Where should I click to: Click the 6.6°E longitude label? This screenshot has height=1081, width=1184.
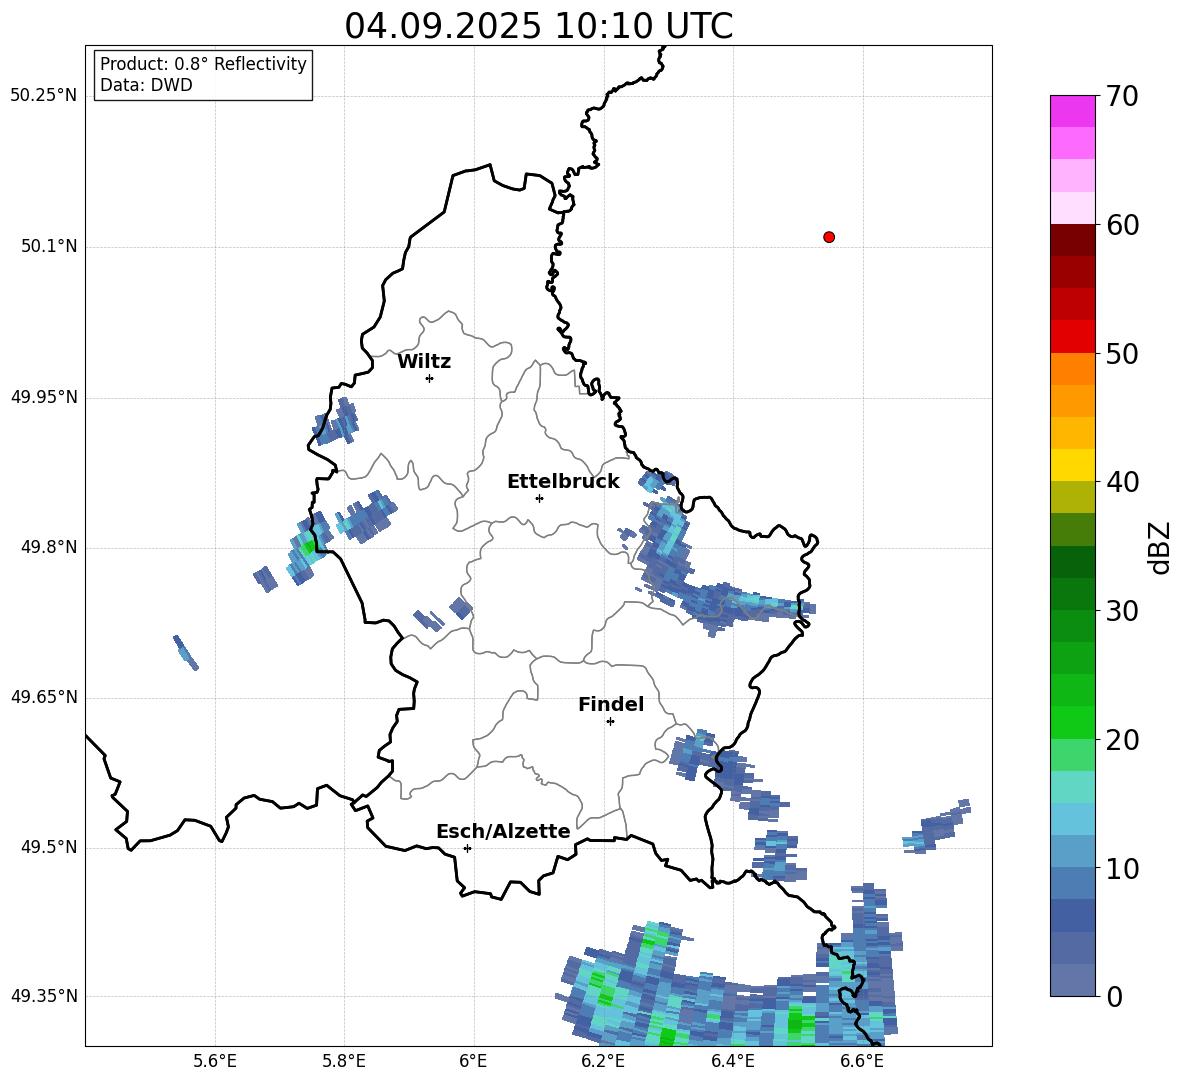[x=862, y=1061]
